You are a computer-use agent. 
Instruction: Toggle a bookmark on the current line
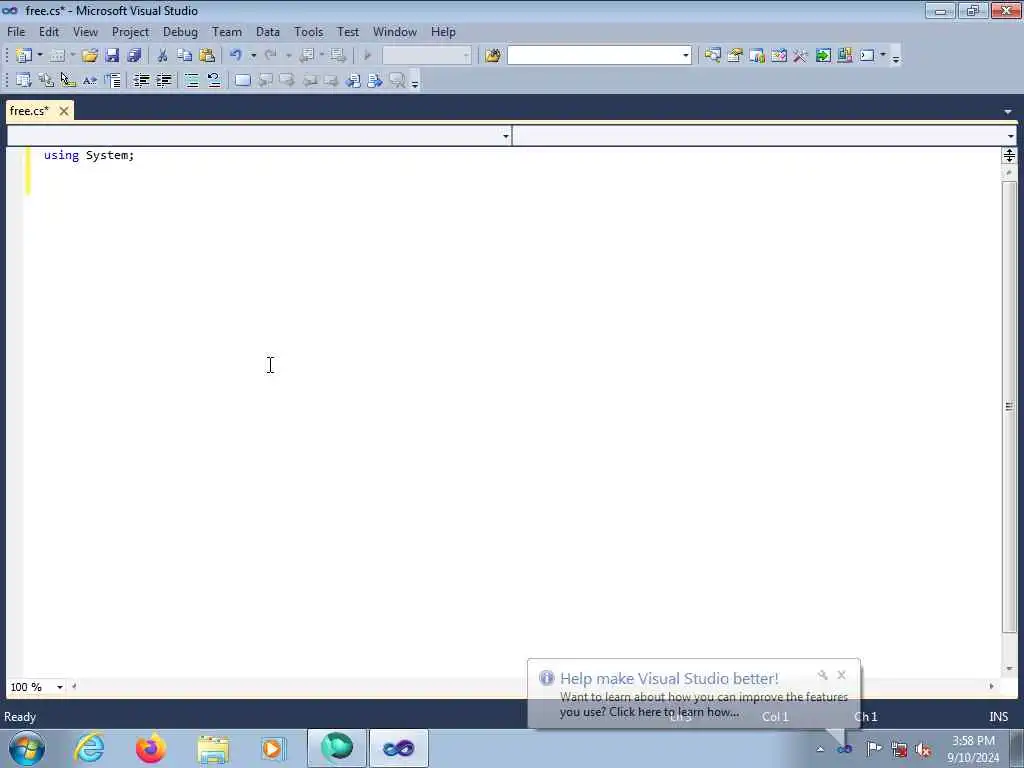(242, 80)
